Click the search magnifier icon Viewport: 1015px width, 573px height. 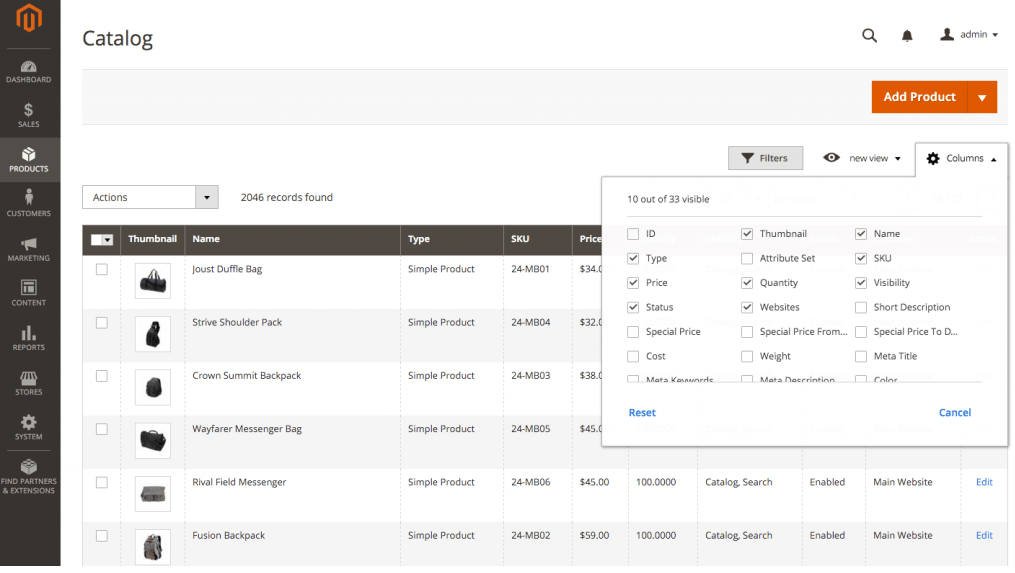tap(869, 35)
